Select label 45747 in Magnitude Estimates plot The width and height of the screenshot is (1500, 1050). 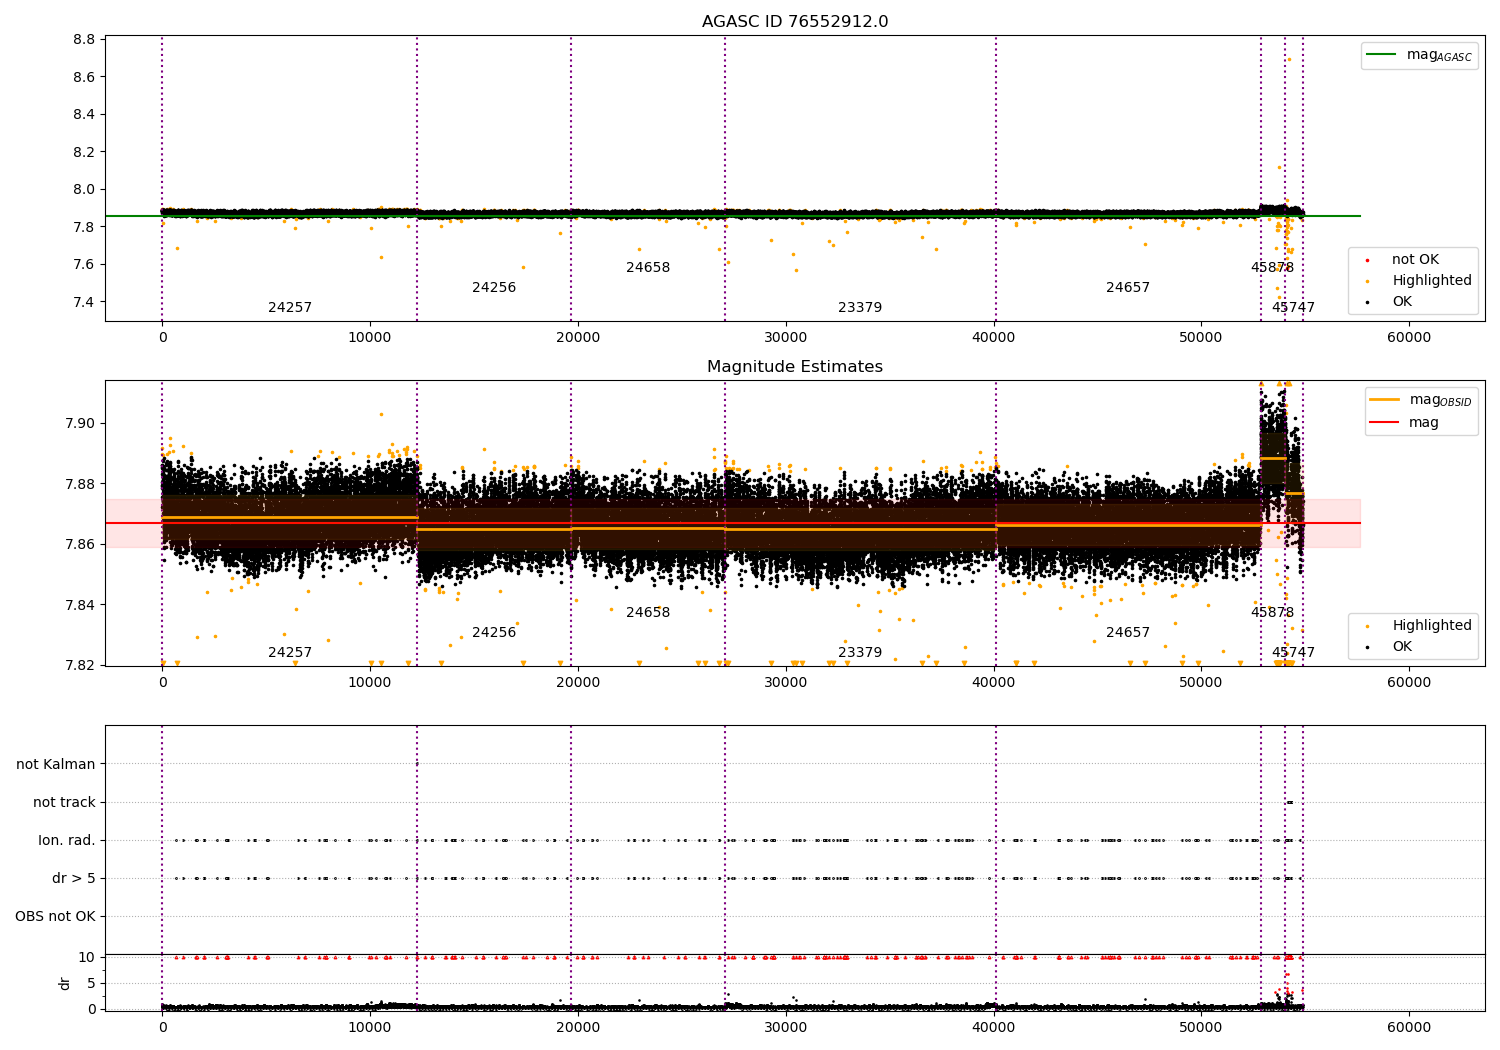[1293, 653]
